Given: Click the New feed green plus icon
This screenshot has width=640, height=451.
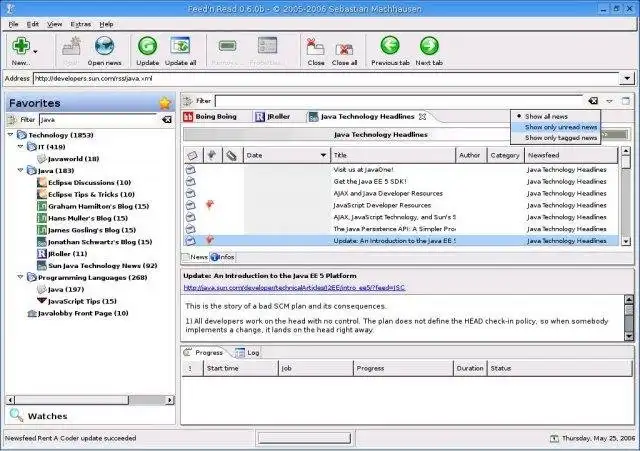Looking at the screenshot, I should pyautogui.click(x=20, y=46).
